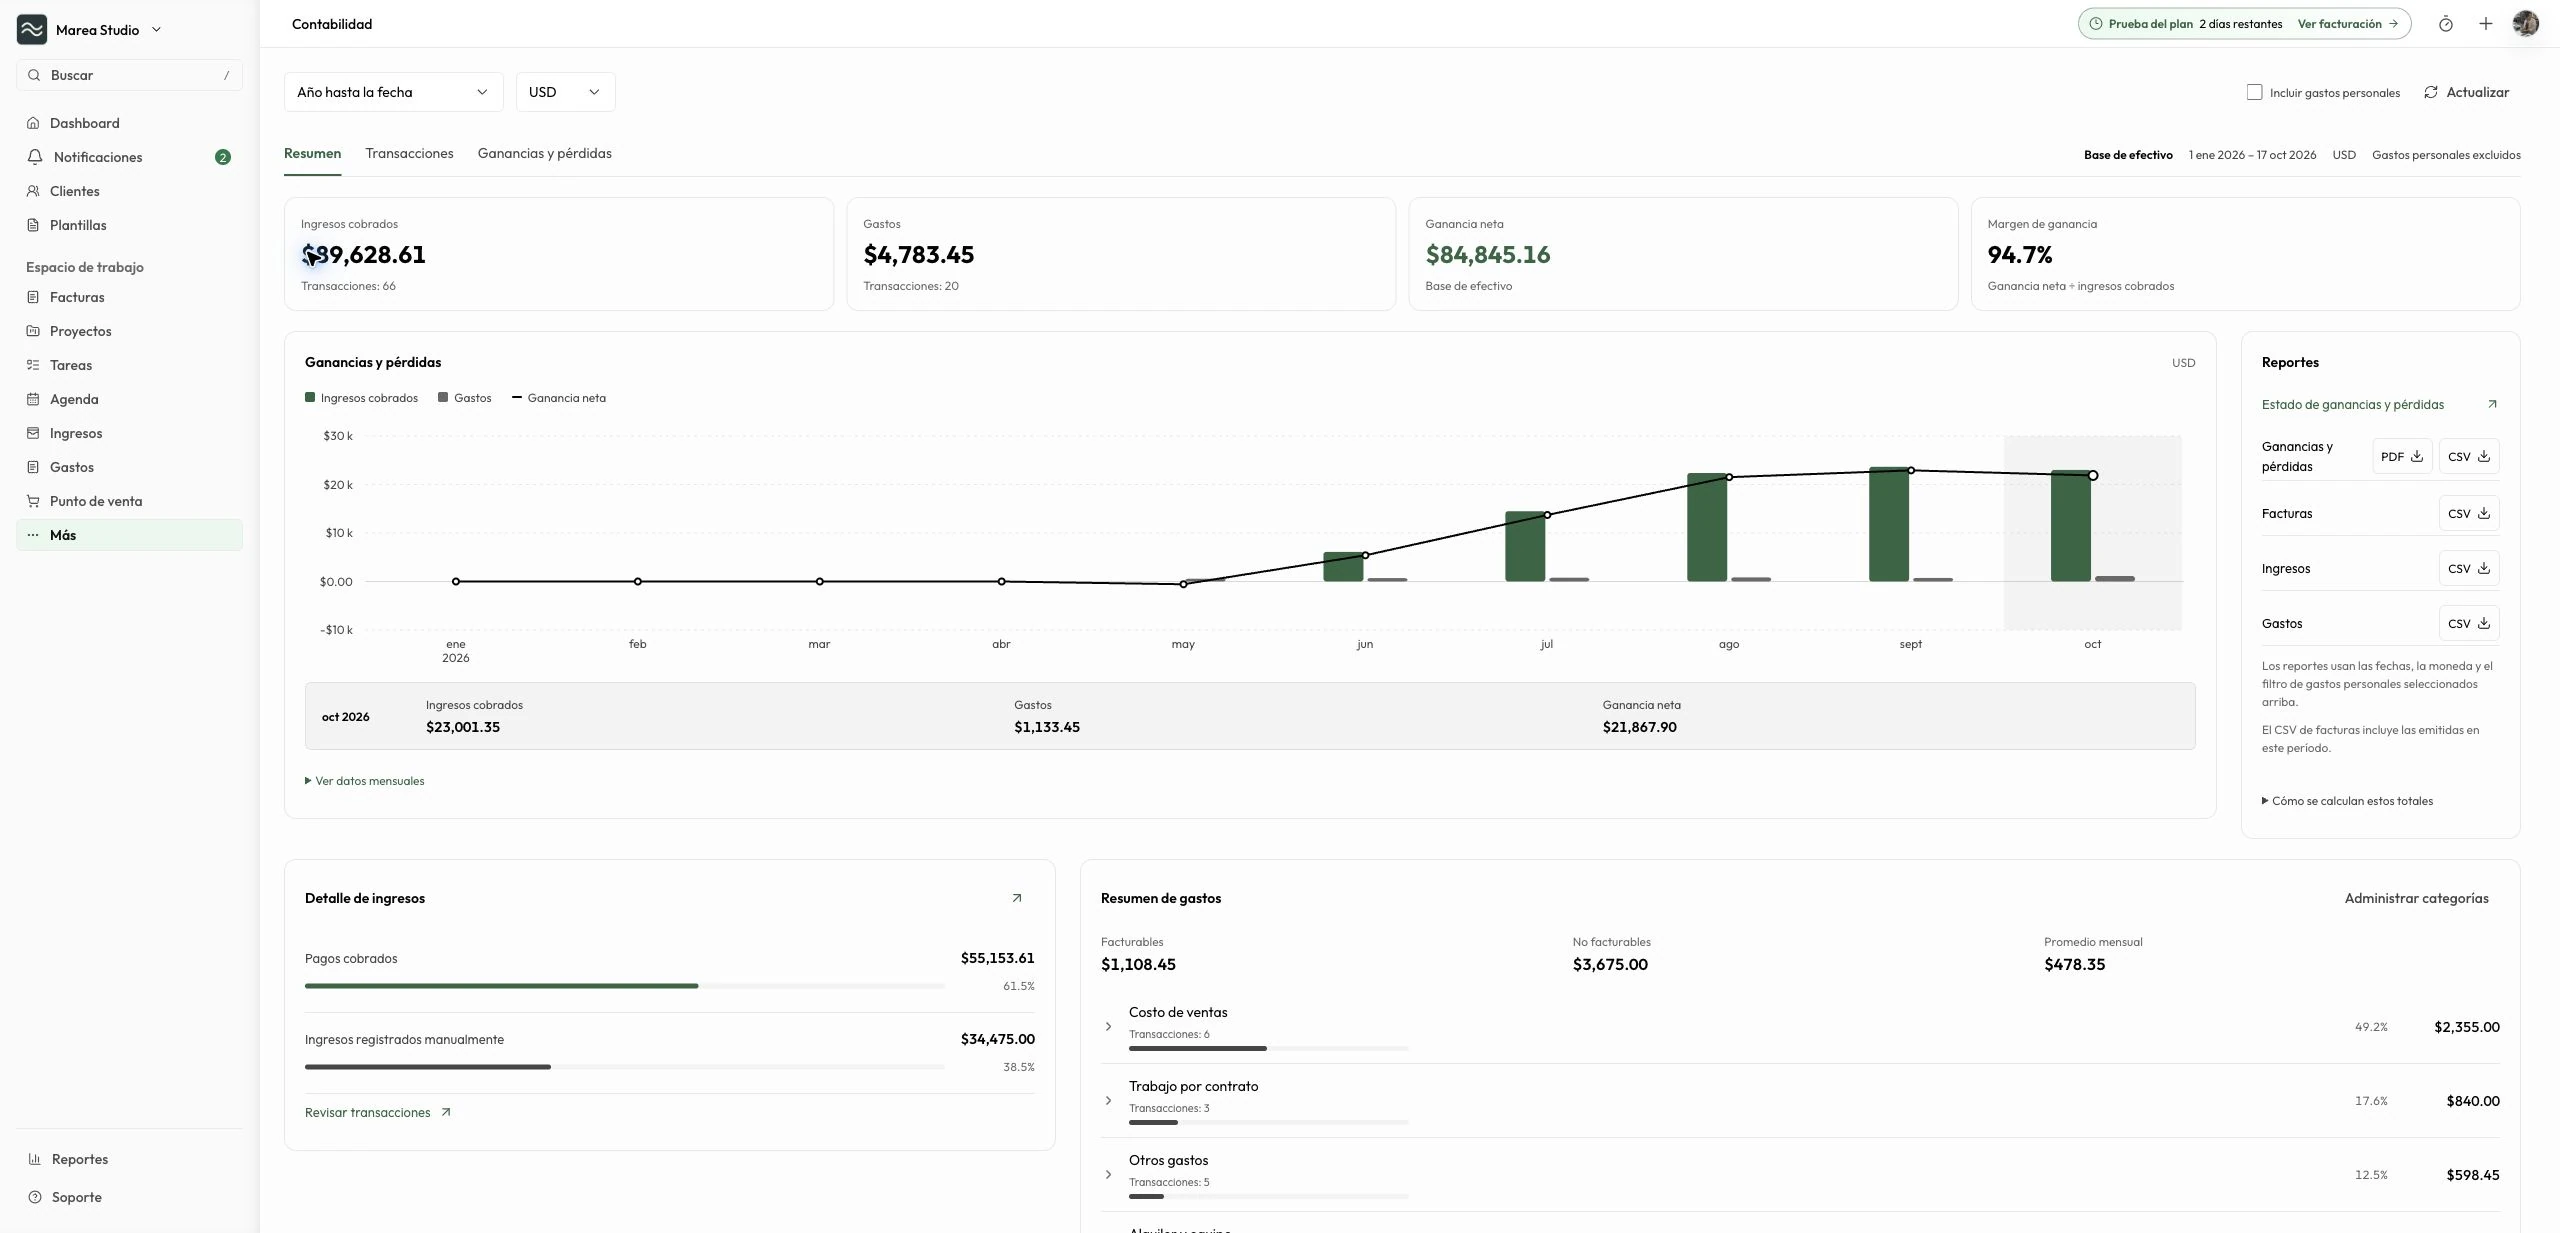Open Detalle de ingresos arrow icon
The height and width of the screenshot is (1233, 2560).
1017,898
